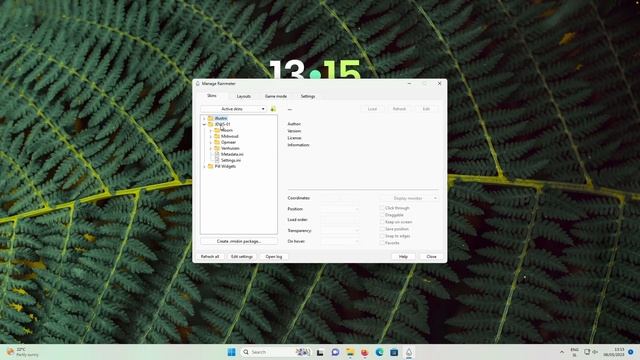This screenshot has width=640, height=360.
Task: Select the illustro tree item
Action: click(221, 118)
